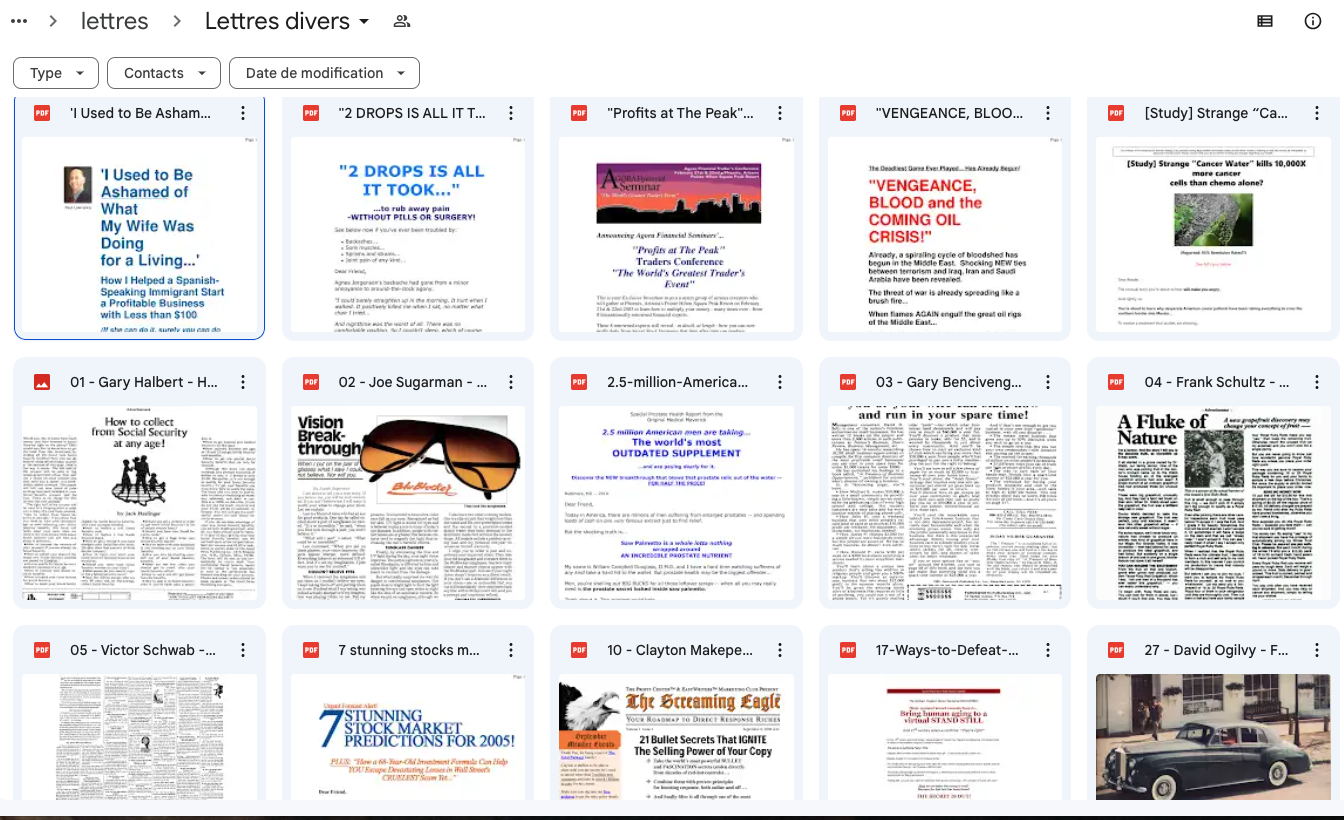This screenshot has height=820, width=1344.
Task: Go to the lettres parent folder
Action: 115,21
